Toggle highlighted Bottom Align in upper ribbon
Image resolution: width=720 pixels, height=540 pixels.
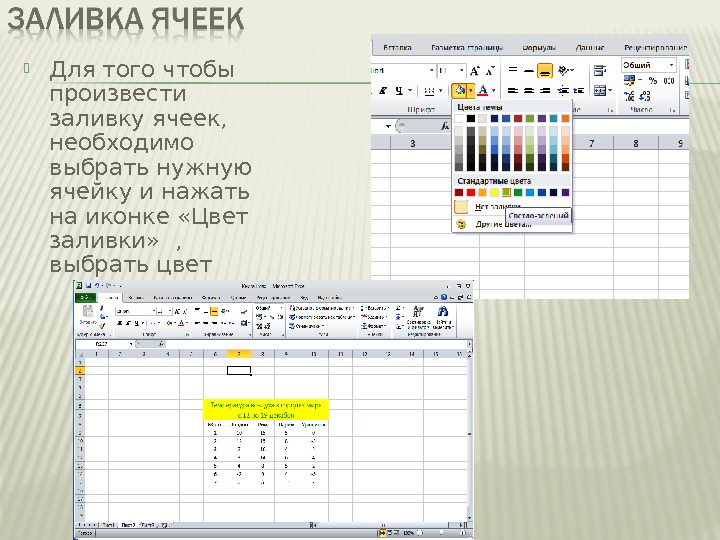click(545, 70)
